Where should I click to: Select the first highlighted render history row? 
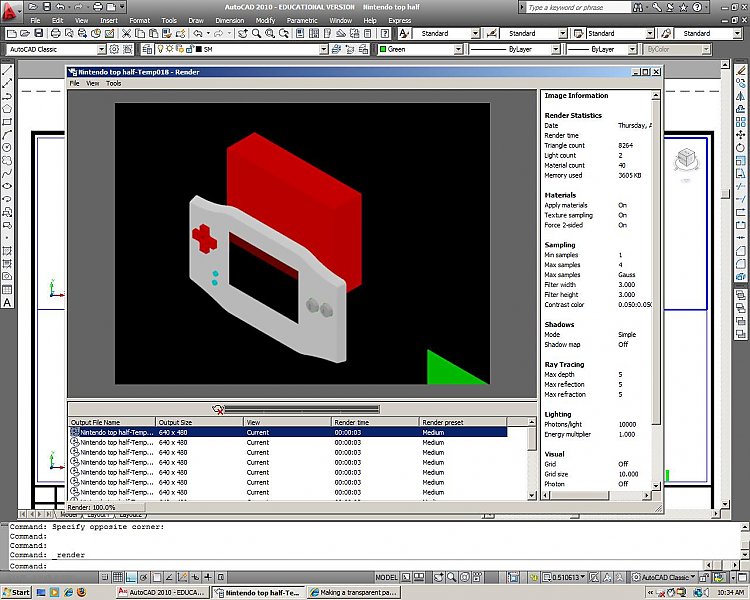point(288,432)
